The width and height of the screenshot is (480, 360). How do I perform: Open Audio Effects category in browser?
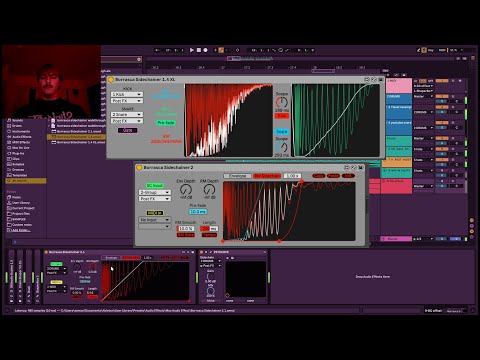coord(19,137)
